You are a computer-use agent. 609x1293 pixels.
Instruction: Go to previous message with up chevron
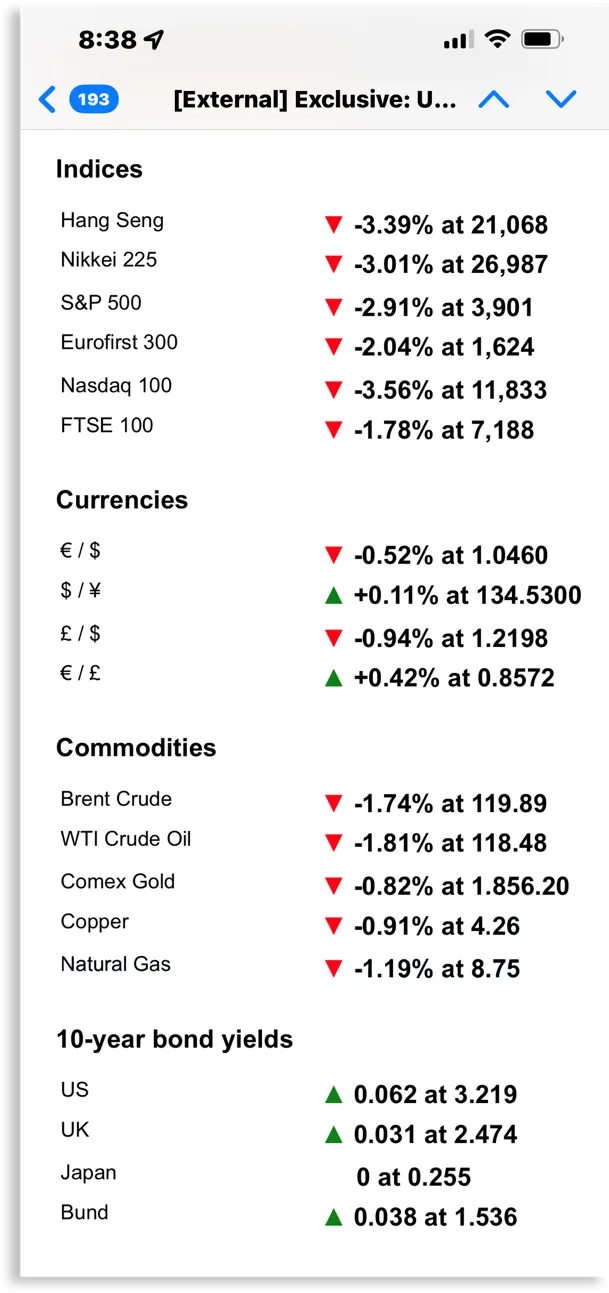494,99
